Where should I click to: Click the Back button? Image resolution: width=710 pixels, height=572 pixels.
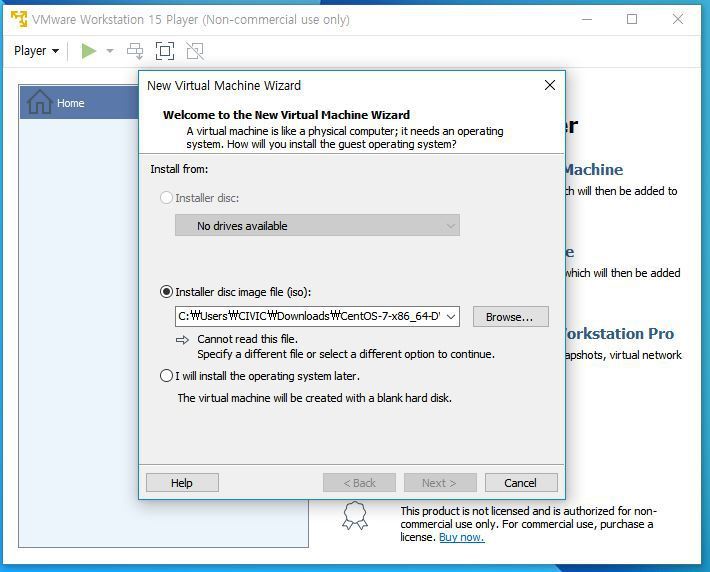359,483
